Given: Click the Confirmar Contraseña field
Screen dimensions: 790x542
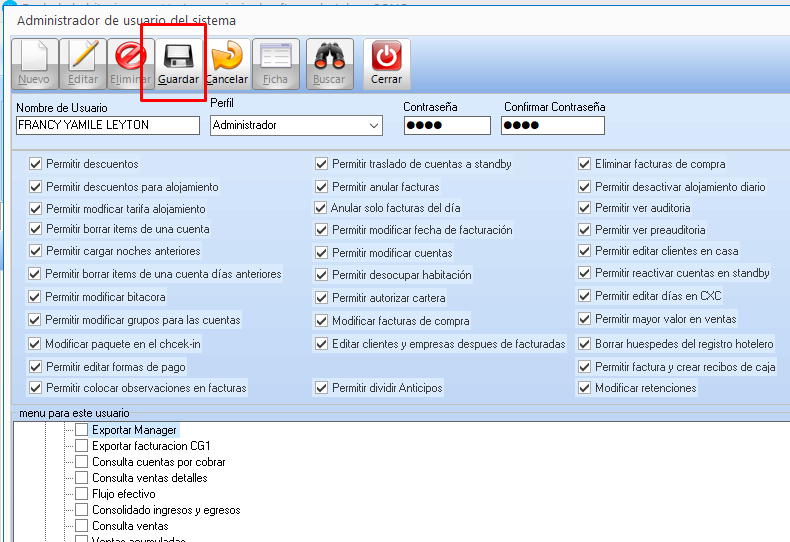Looking at the screenshot, I should (x=552, y=126).
